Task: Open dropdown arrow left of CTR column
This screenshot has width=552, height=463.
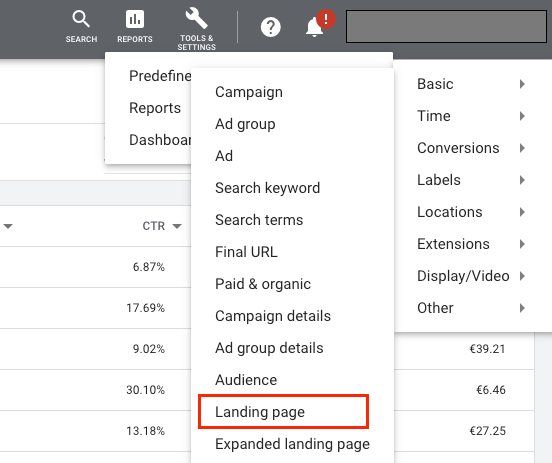Action: [8, 226]
